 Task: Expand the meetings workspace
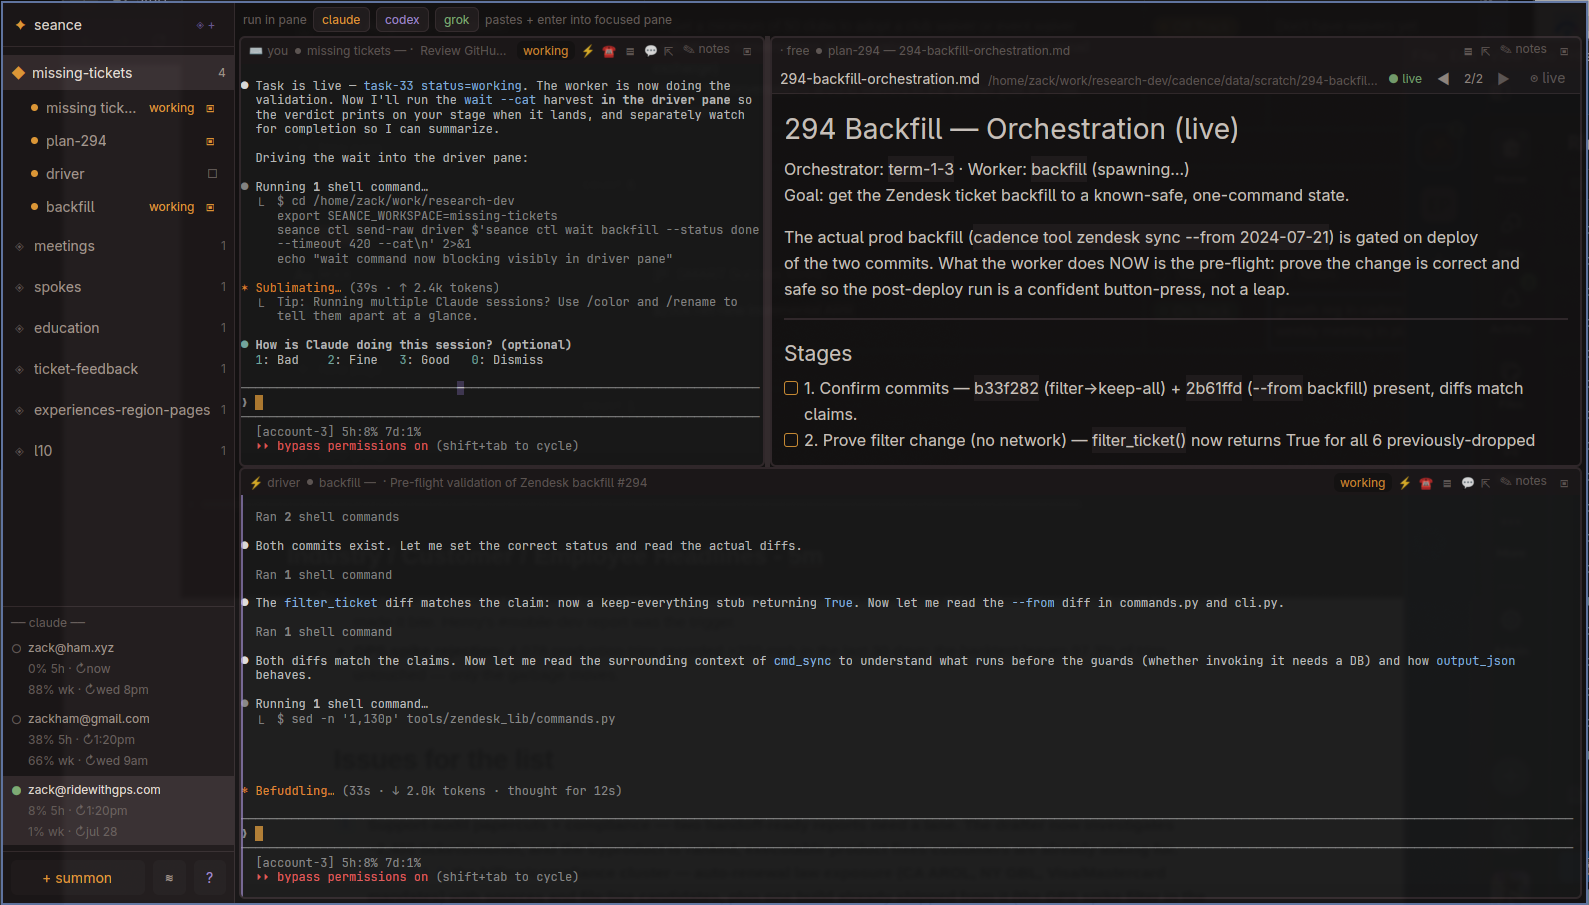point(119,246)
